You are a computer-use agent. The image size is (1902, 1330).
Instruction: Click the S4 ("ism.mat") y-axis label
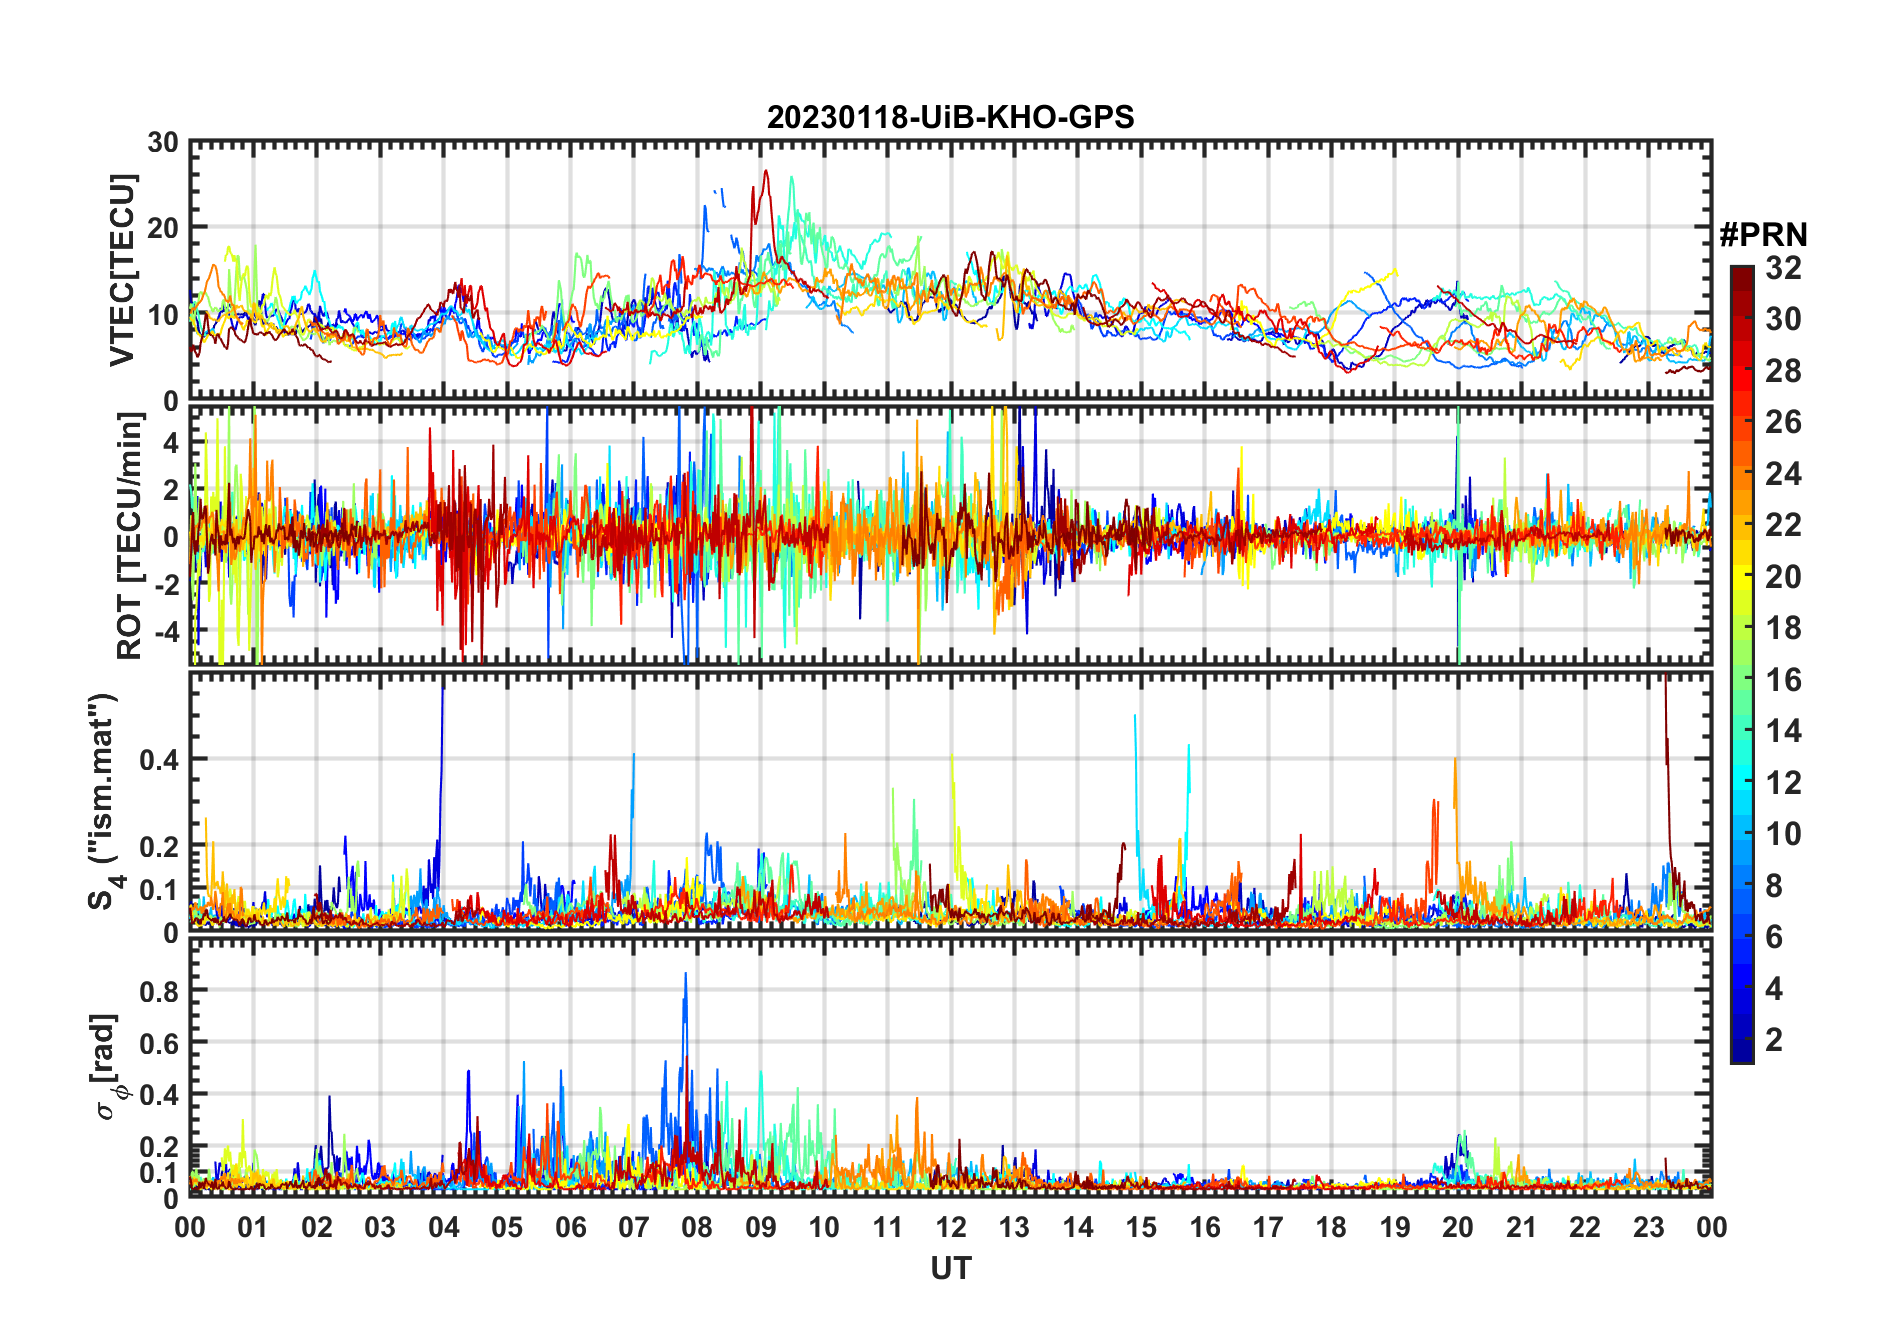pos(105,801)
